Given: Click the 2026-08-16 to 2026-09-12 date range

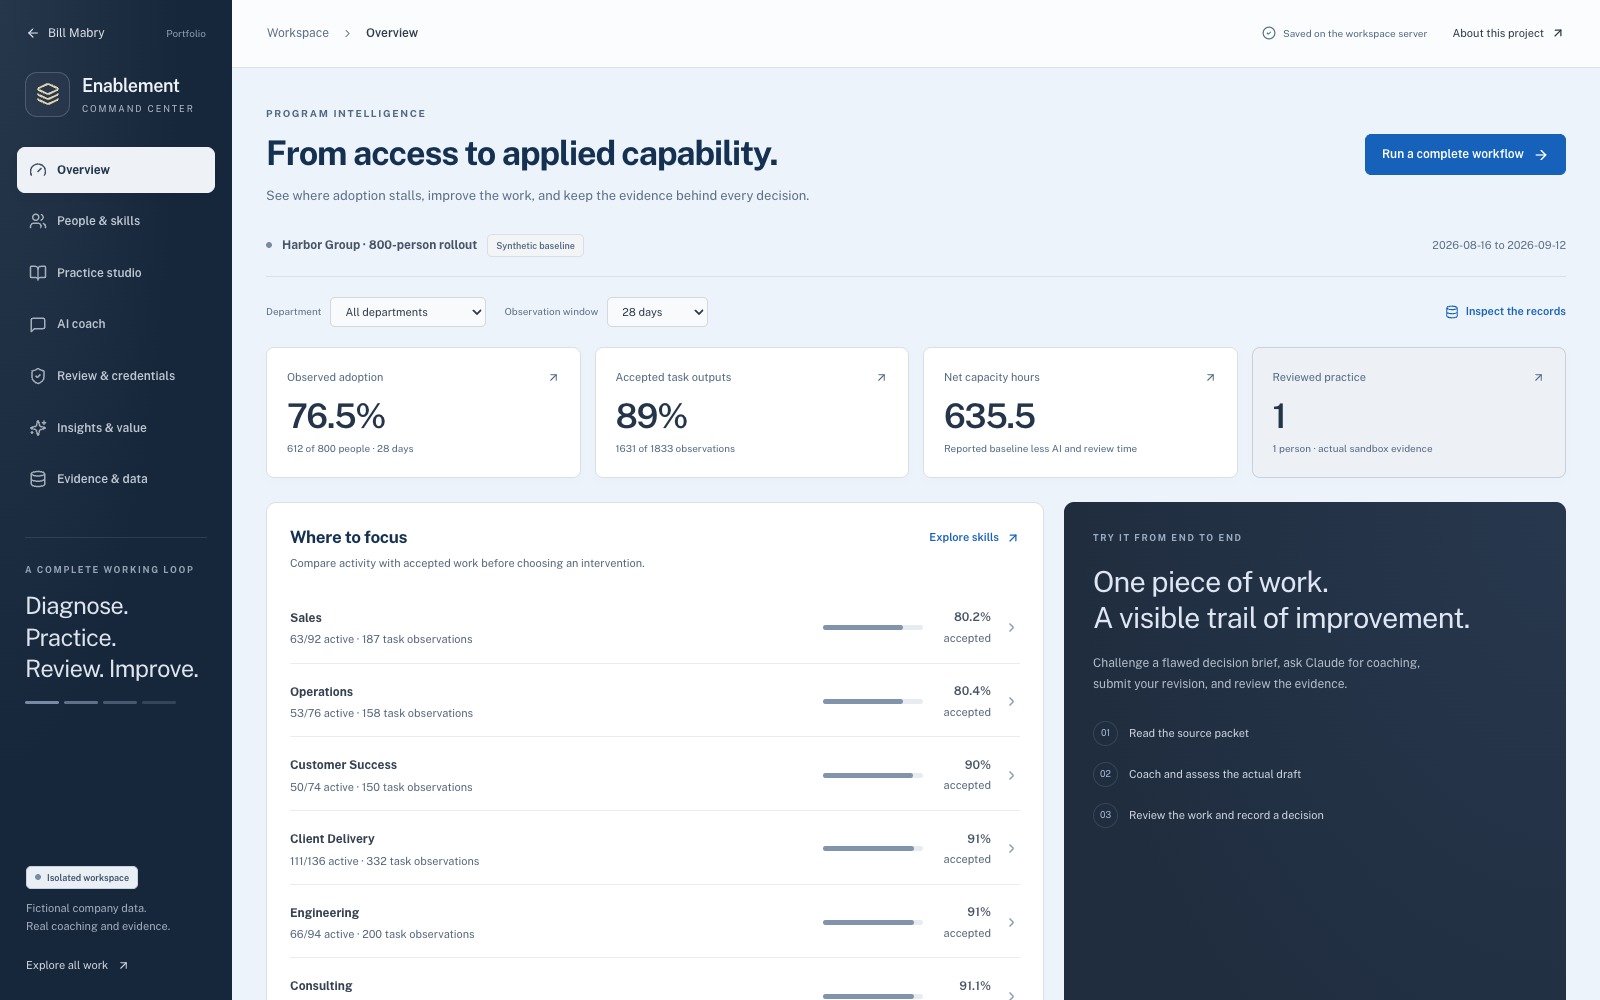Looking at the screenshot, I should (x=1499, y=245).
